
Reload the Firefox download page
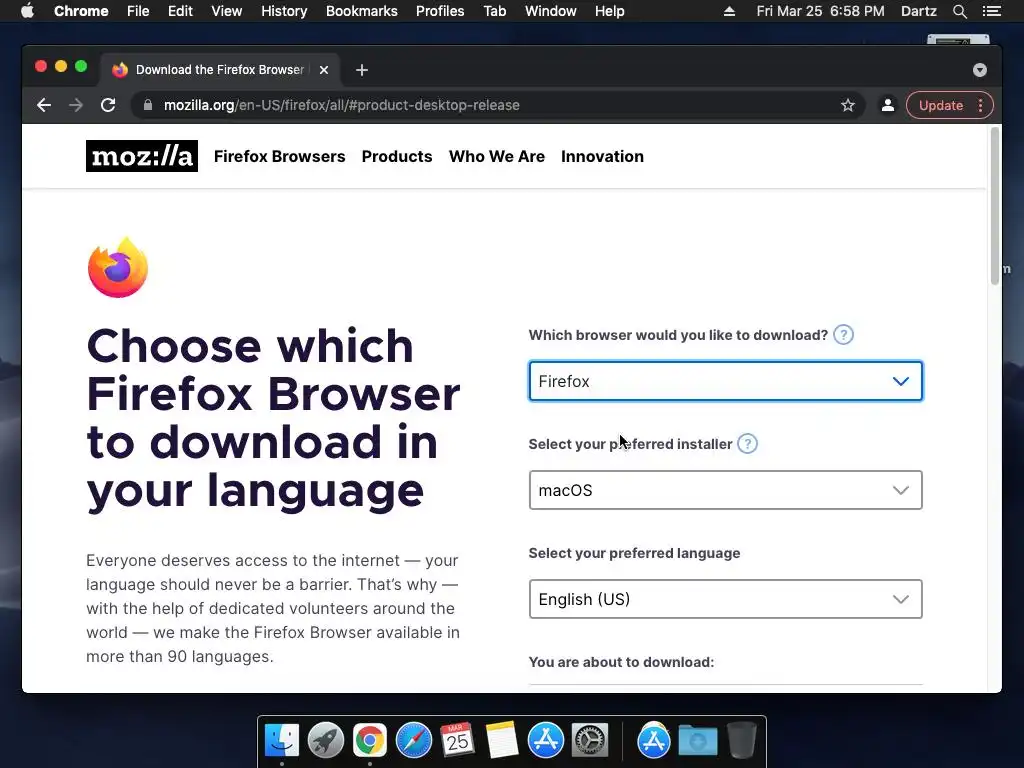108,105
